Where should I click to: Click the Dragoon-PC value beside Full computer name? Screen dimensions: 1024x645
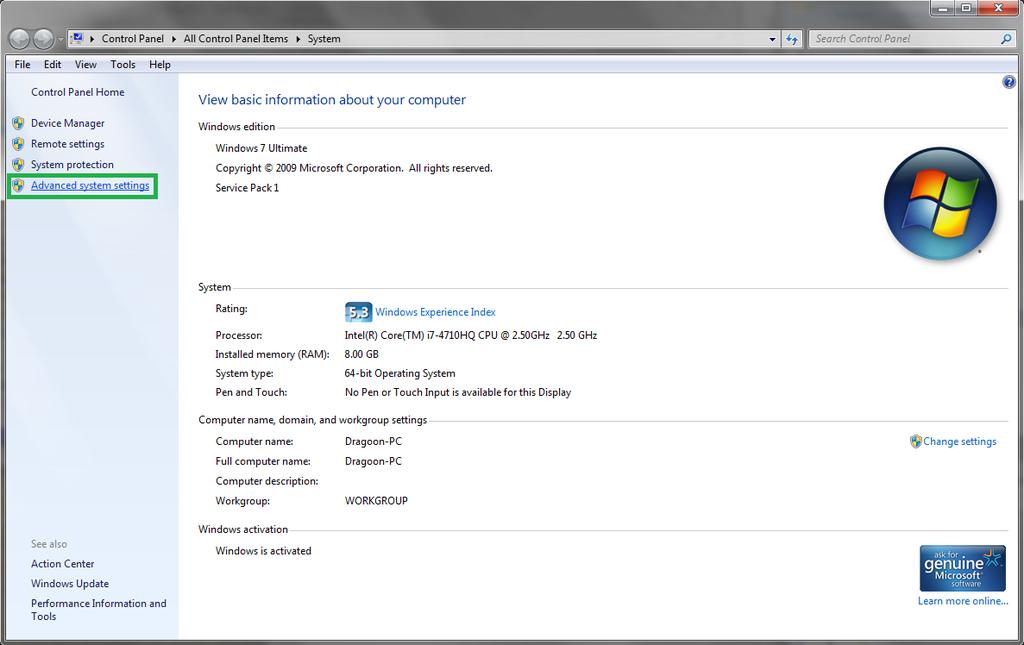[374, 461]
